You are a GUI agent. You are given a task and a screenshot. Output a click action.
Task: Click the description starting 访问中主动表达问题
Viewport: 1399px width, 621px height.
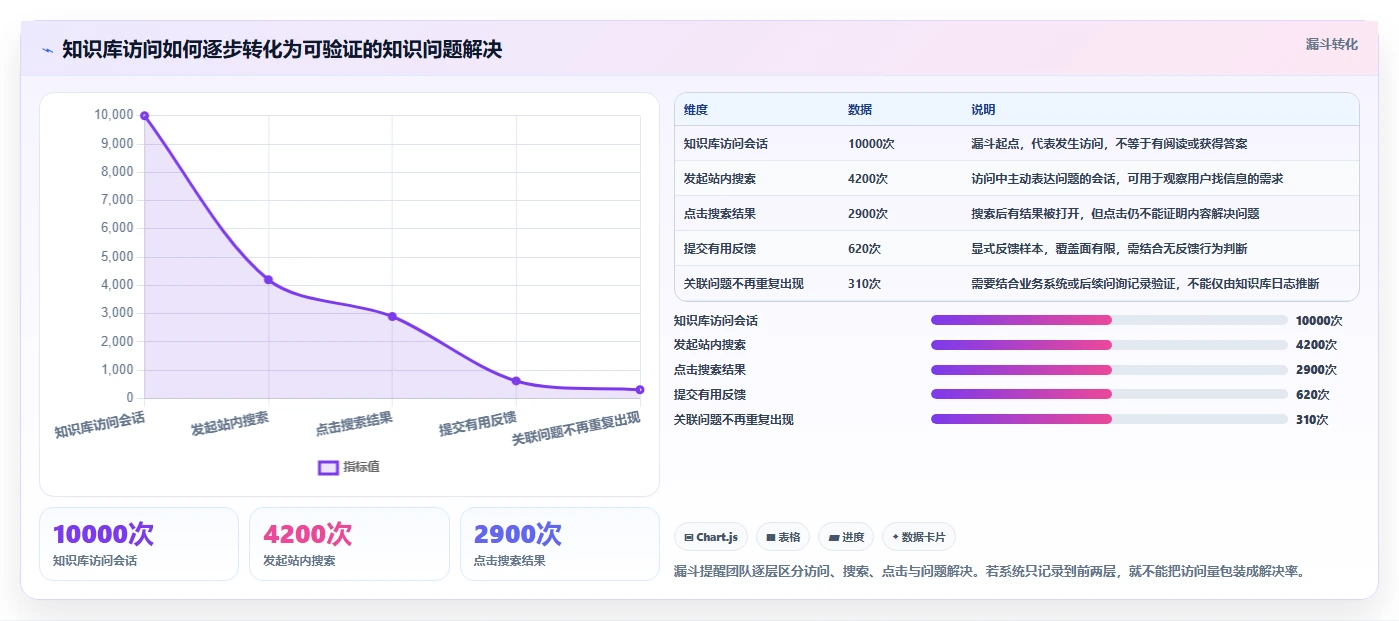tap(1127, 179)
